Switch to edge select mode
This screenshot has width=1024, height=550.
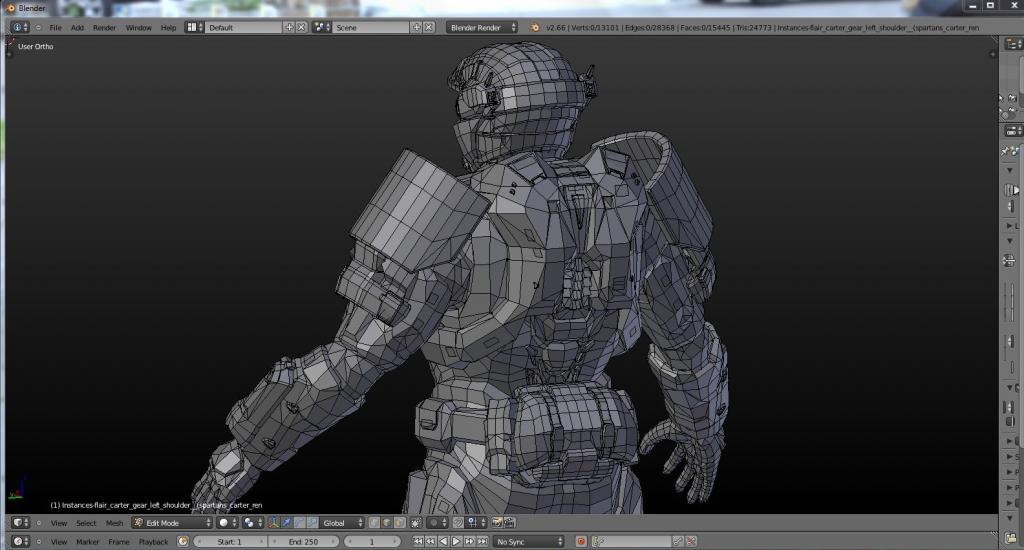[387, 523]
